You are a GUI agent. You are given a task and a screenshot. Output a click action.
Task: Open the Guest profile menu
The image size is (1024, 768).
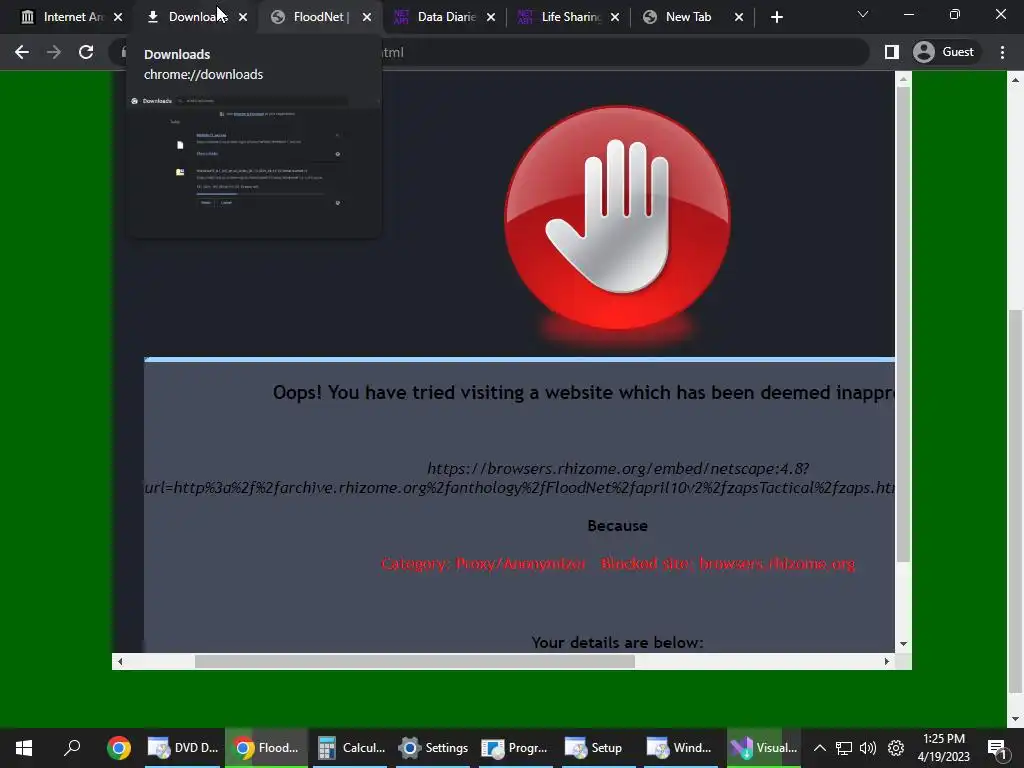pos(944,52)
